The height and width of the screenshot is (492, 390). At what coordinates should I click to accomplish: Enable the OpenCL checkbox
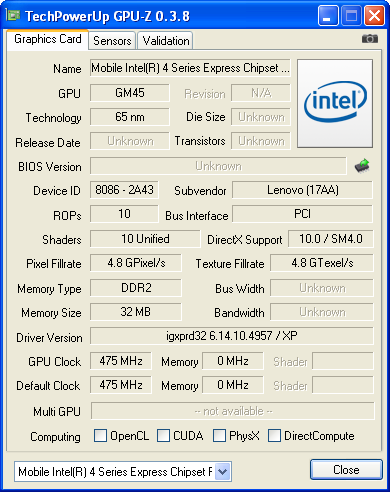click(100, 435)
